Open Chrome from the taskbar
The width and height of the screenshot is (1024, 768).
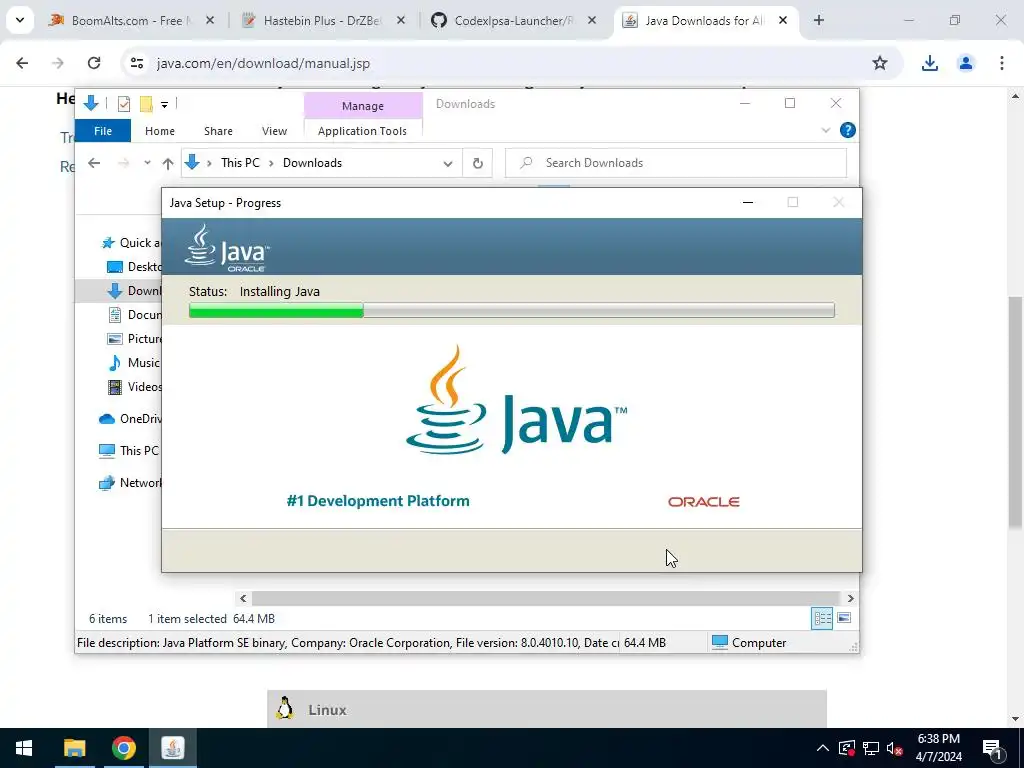tap(123, 748)
